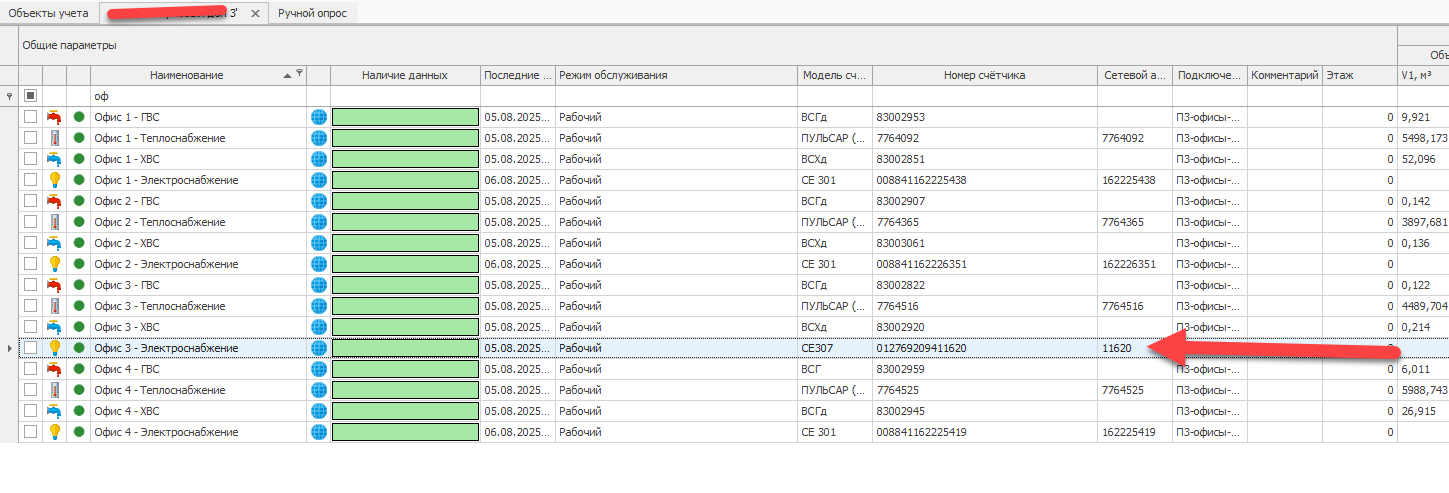
Task: Open the filter row pin icon at far left
Action: coord(9,96)
